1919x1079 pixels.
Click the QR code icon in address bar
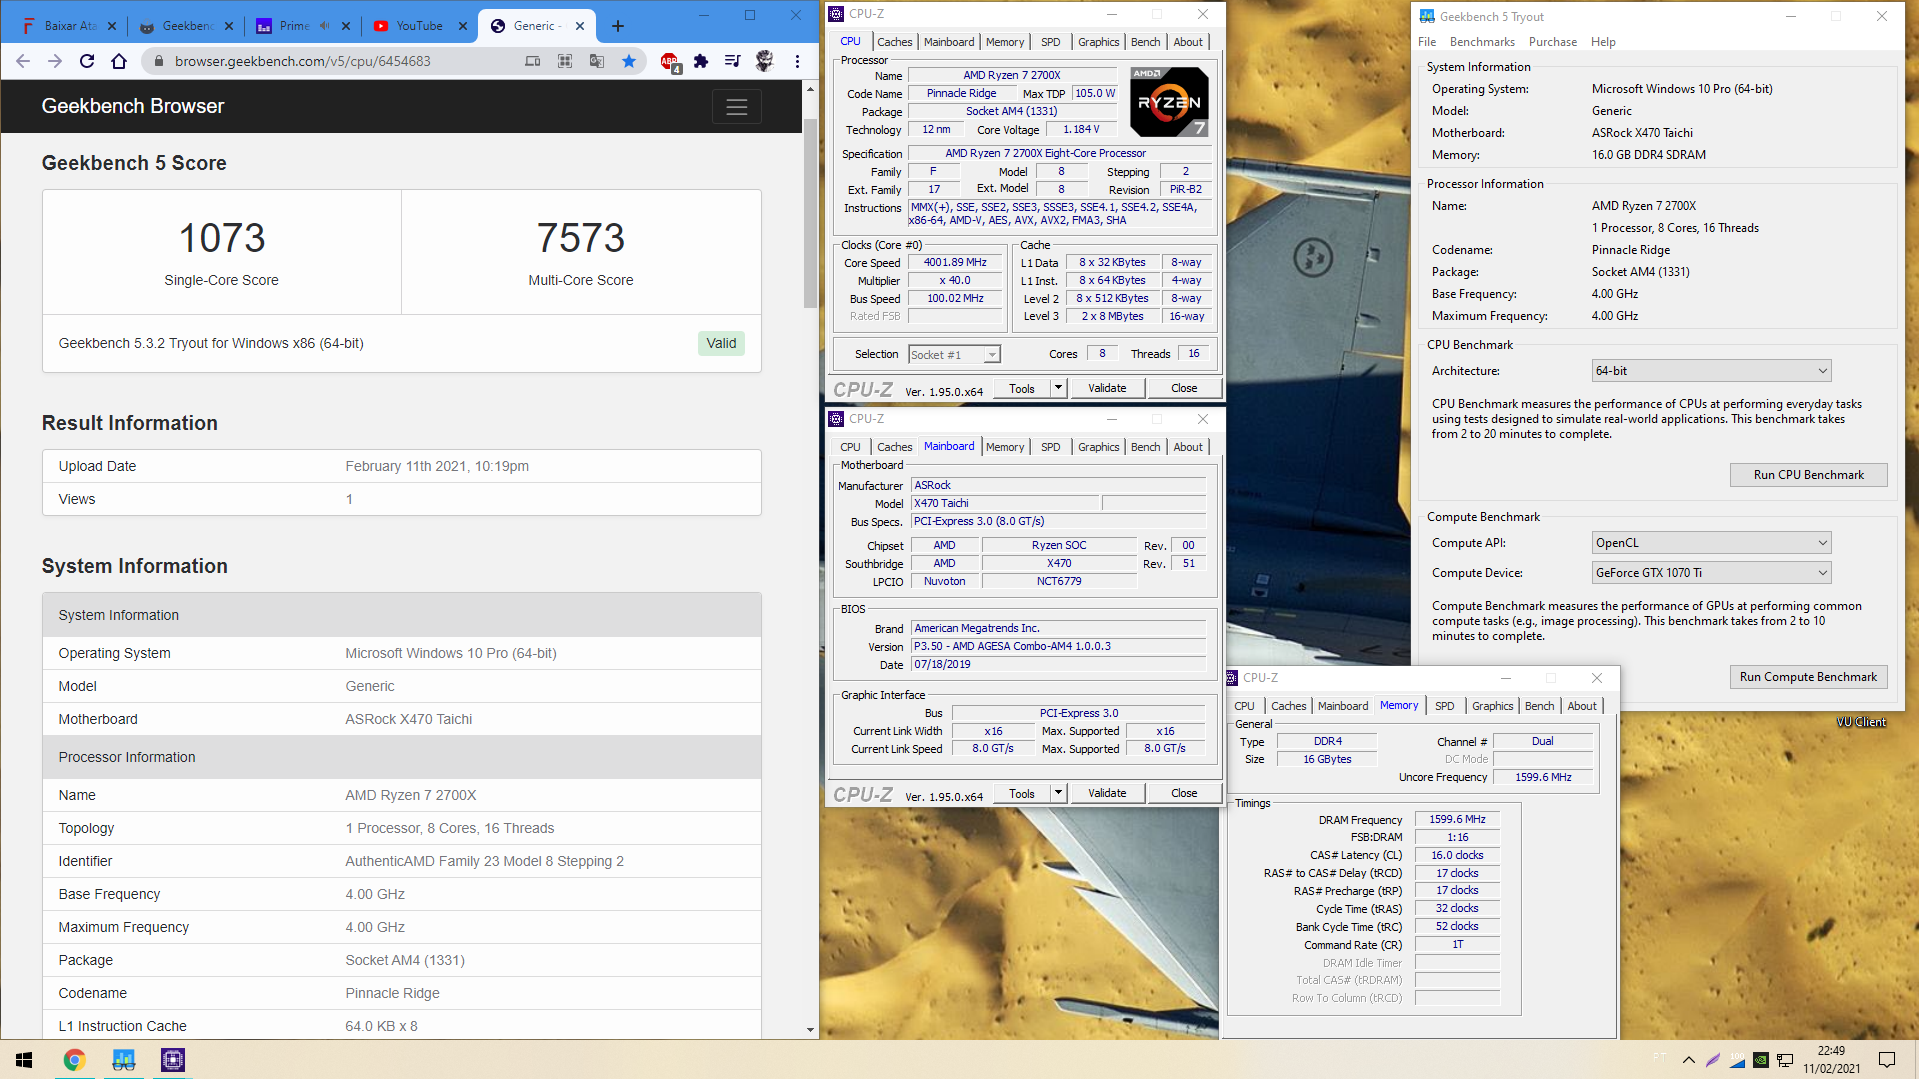pos(565,61)
